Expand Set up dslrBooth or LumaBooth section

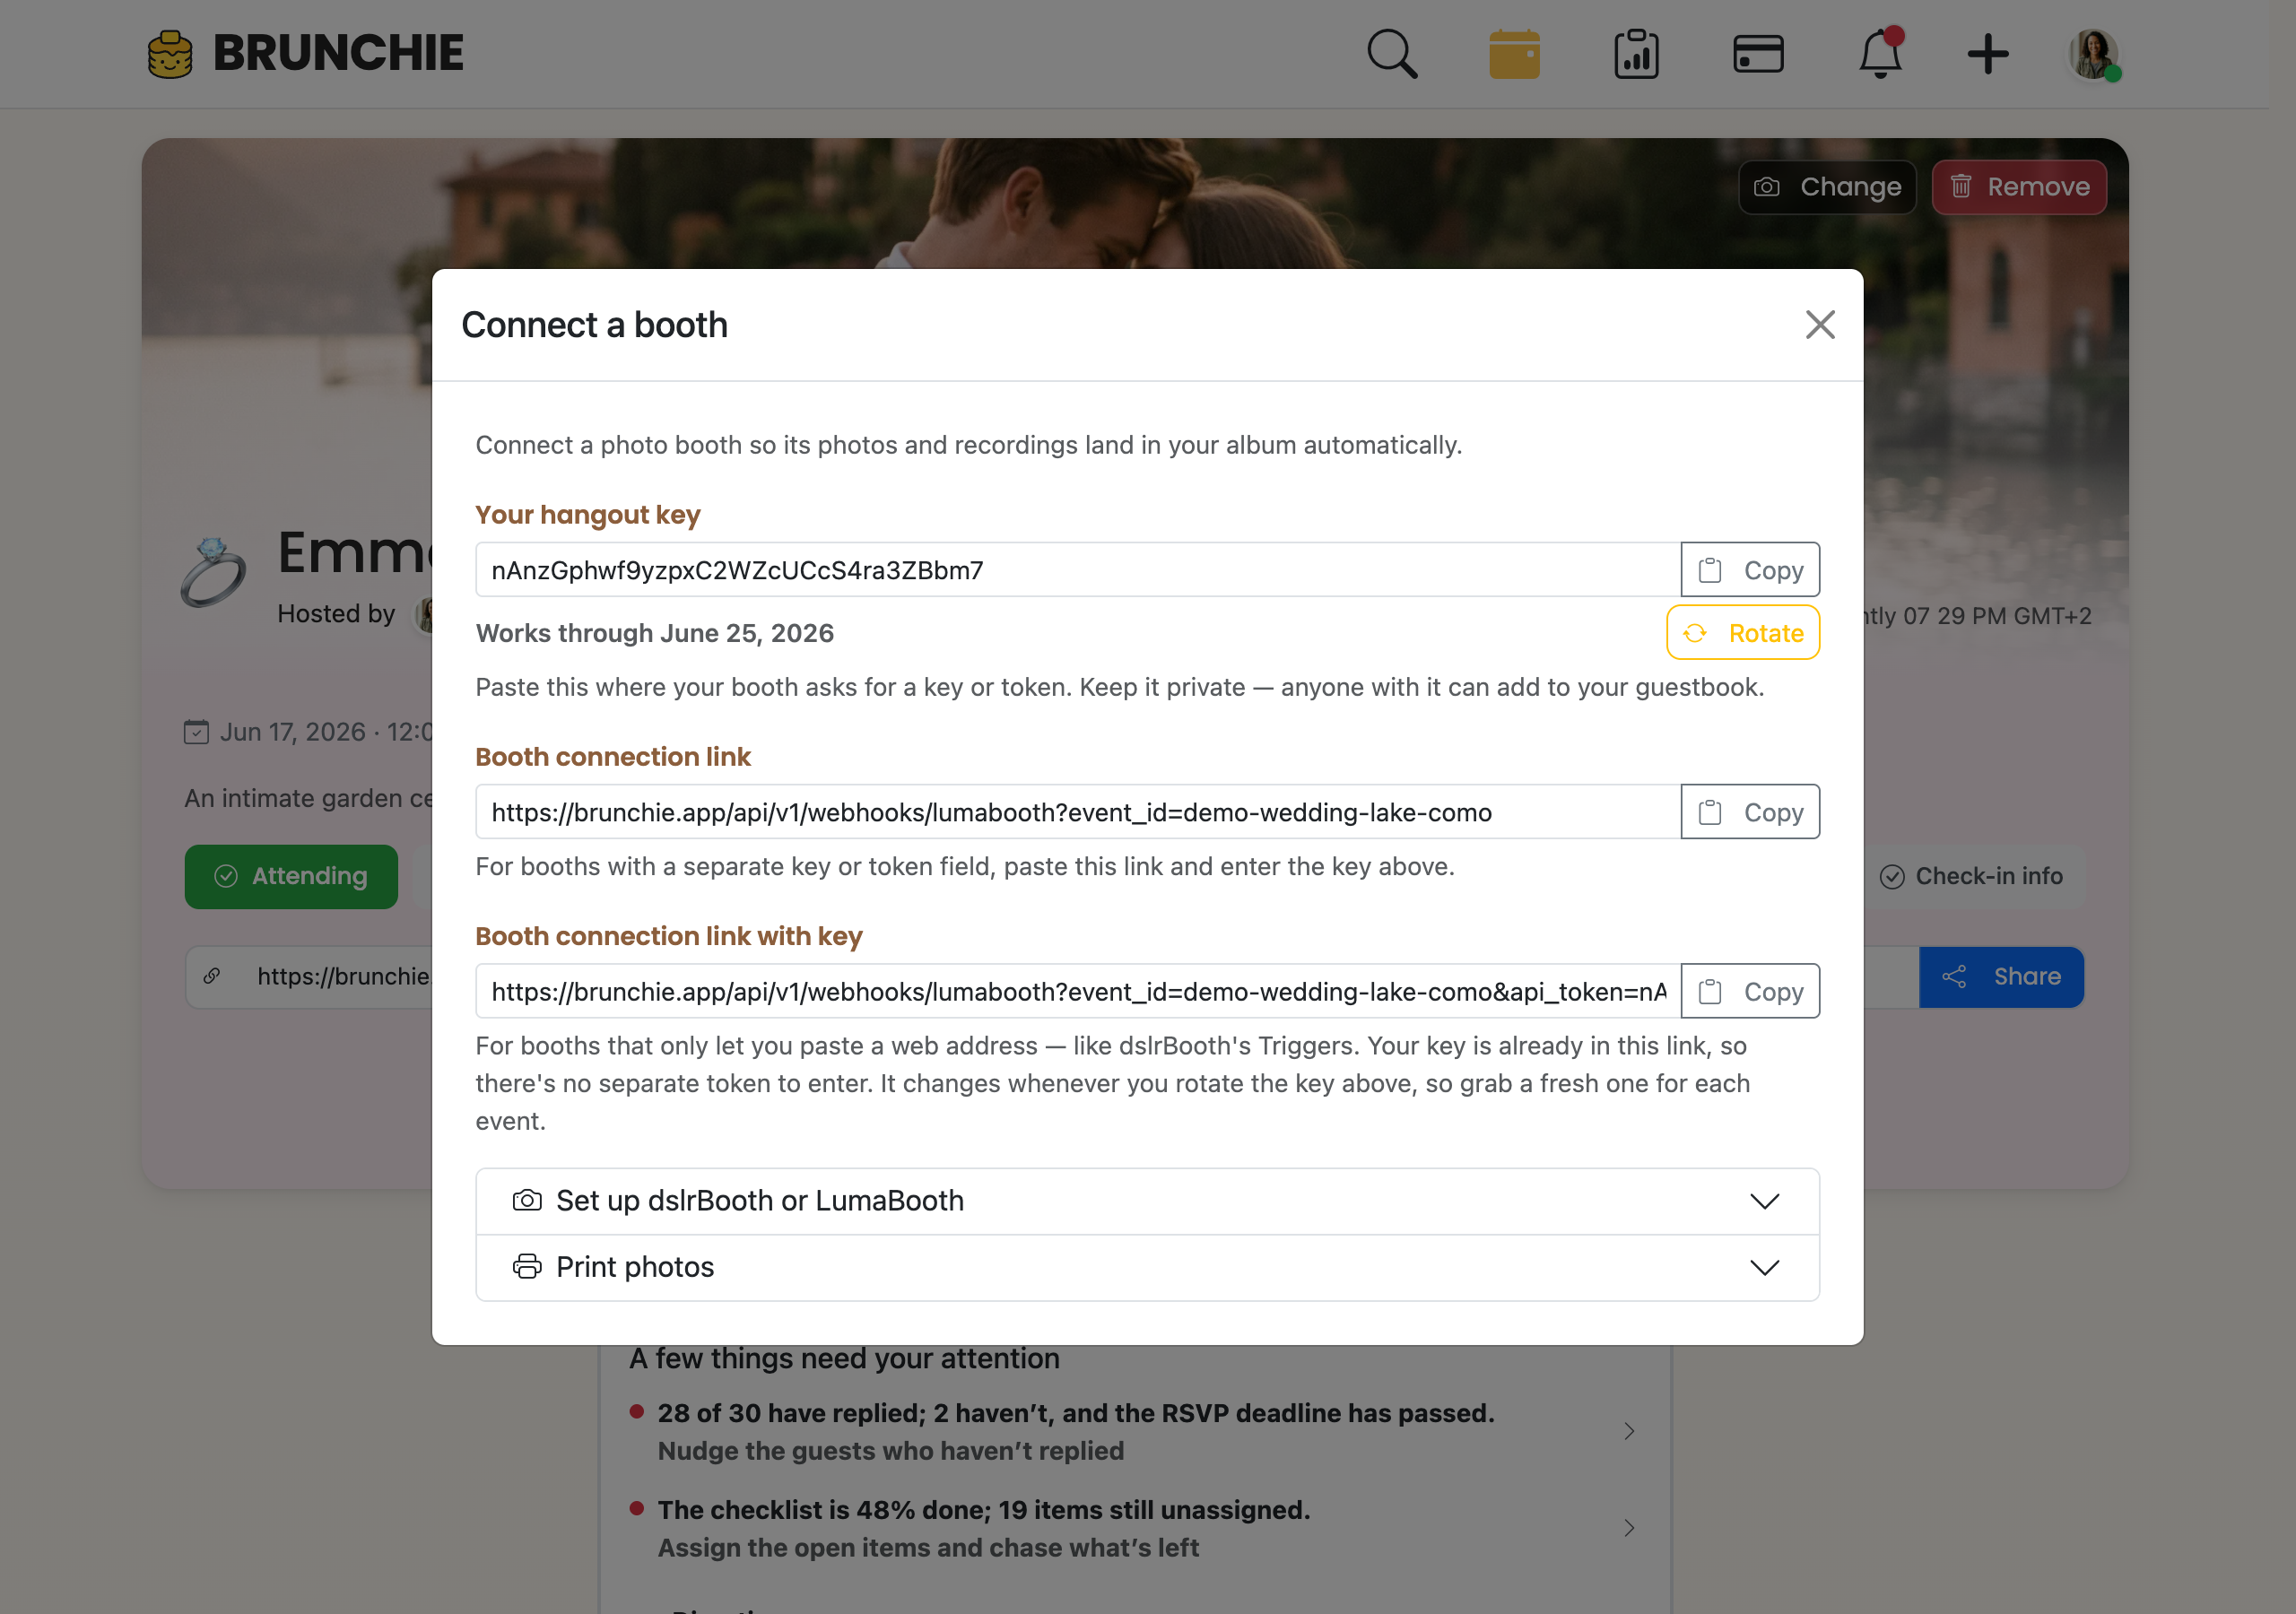1147,1201
